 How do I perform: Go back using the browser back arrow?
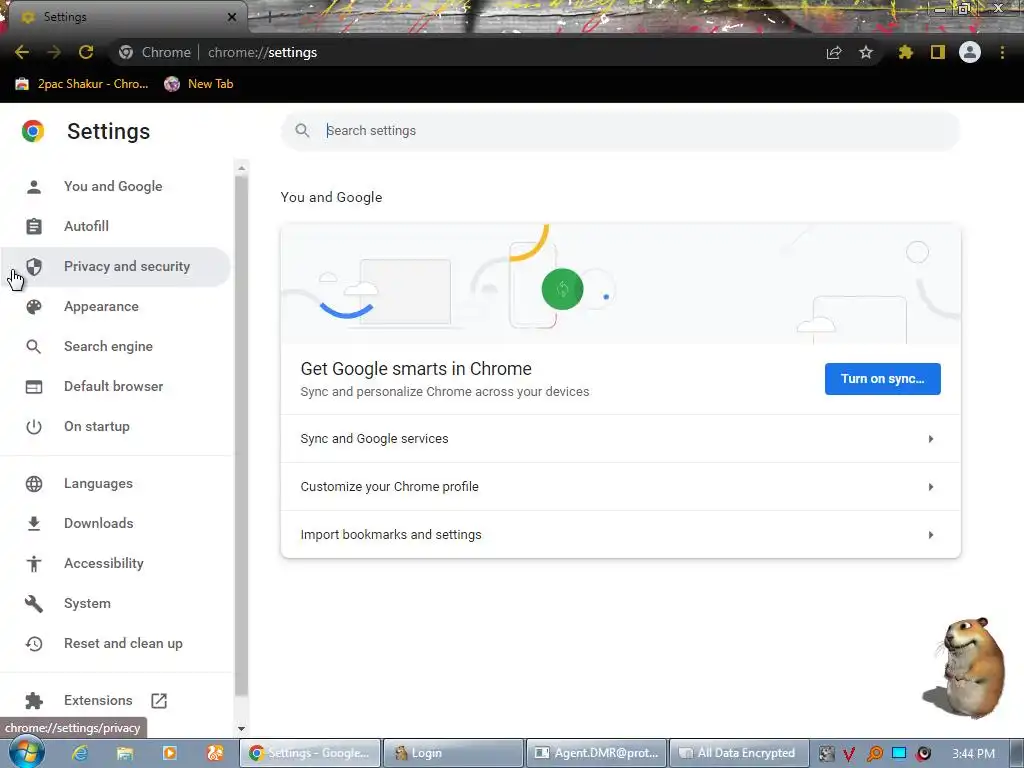click(22, 52)
